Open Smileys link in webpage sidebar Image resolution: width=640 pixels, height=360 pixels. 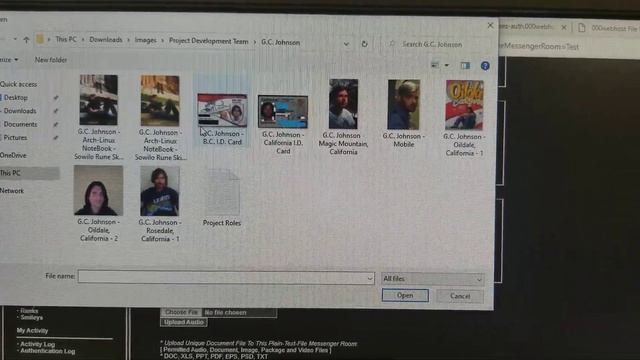point(31,317)
